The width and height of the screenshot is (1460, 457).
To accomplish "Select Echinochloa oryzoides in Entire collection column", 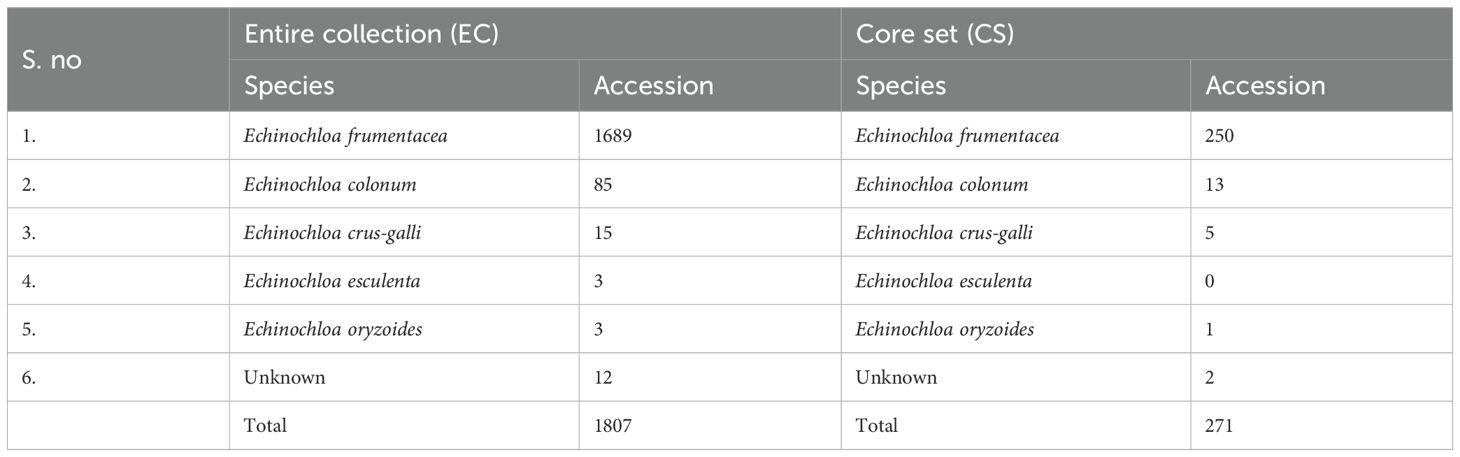I will coord(333,329).
